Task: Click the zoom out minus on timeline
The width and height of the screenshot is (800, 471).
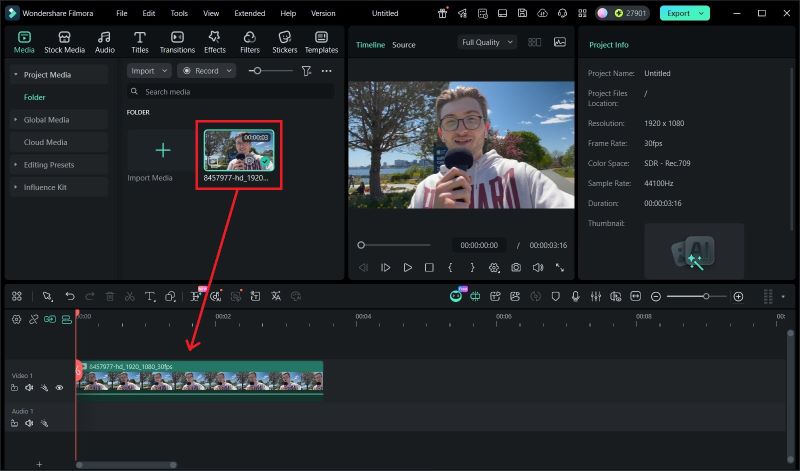Action: pyautogui.click(x=656, y=296)
